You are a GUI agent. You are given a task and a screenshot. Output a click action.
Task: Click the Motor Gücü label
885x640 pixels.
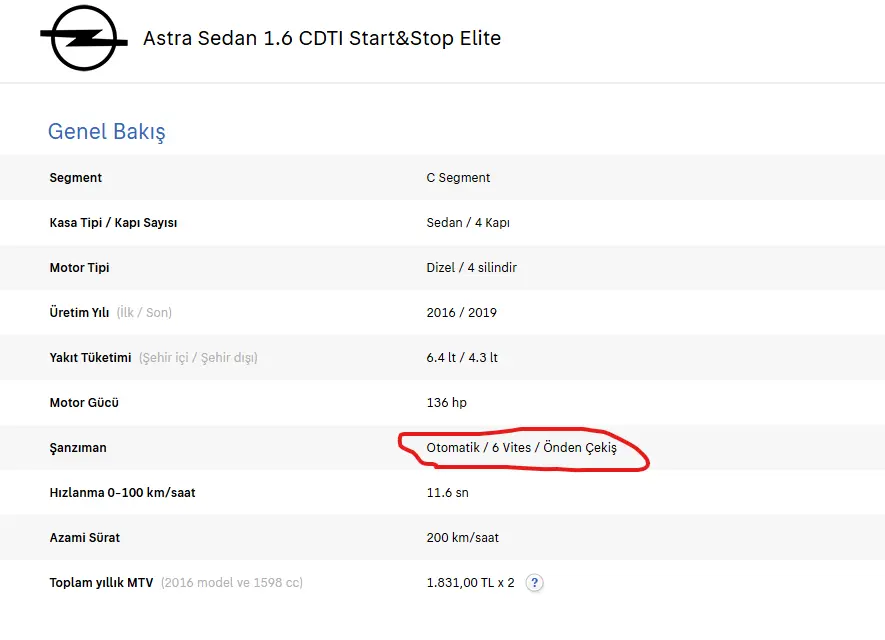click(84, 402)
